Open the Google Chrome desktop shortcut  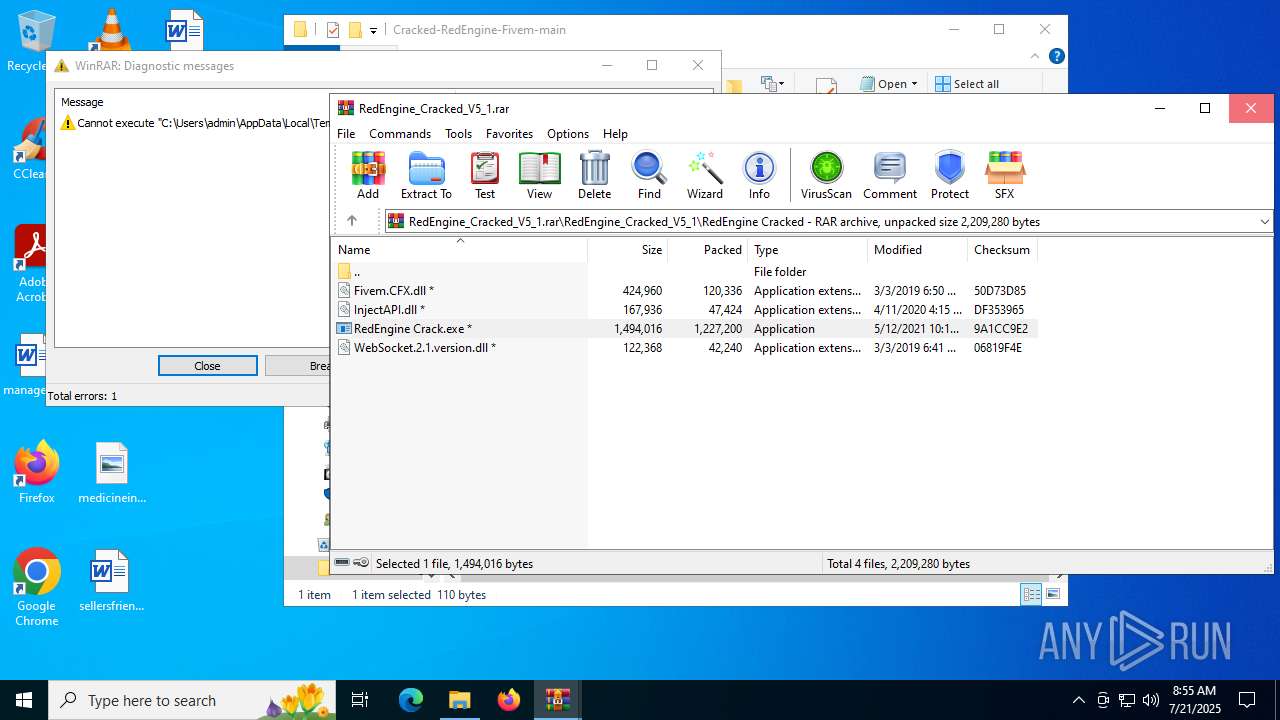[37, 588]
